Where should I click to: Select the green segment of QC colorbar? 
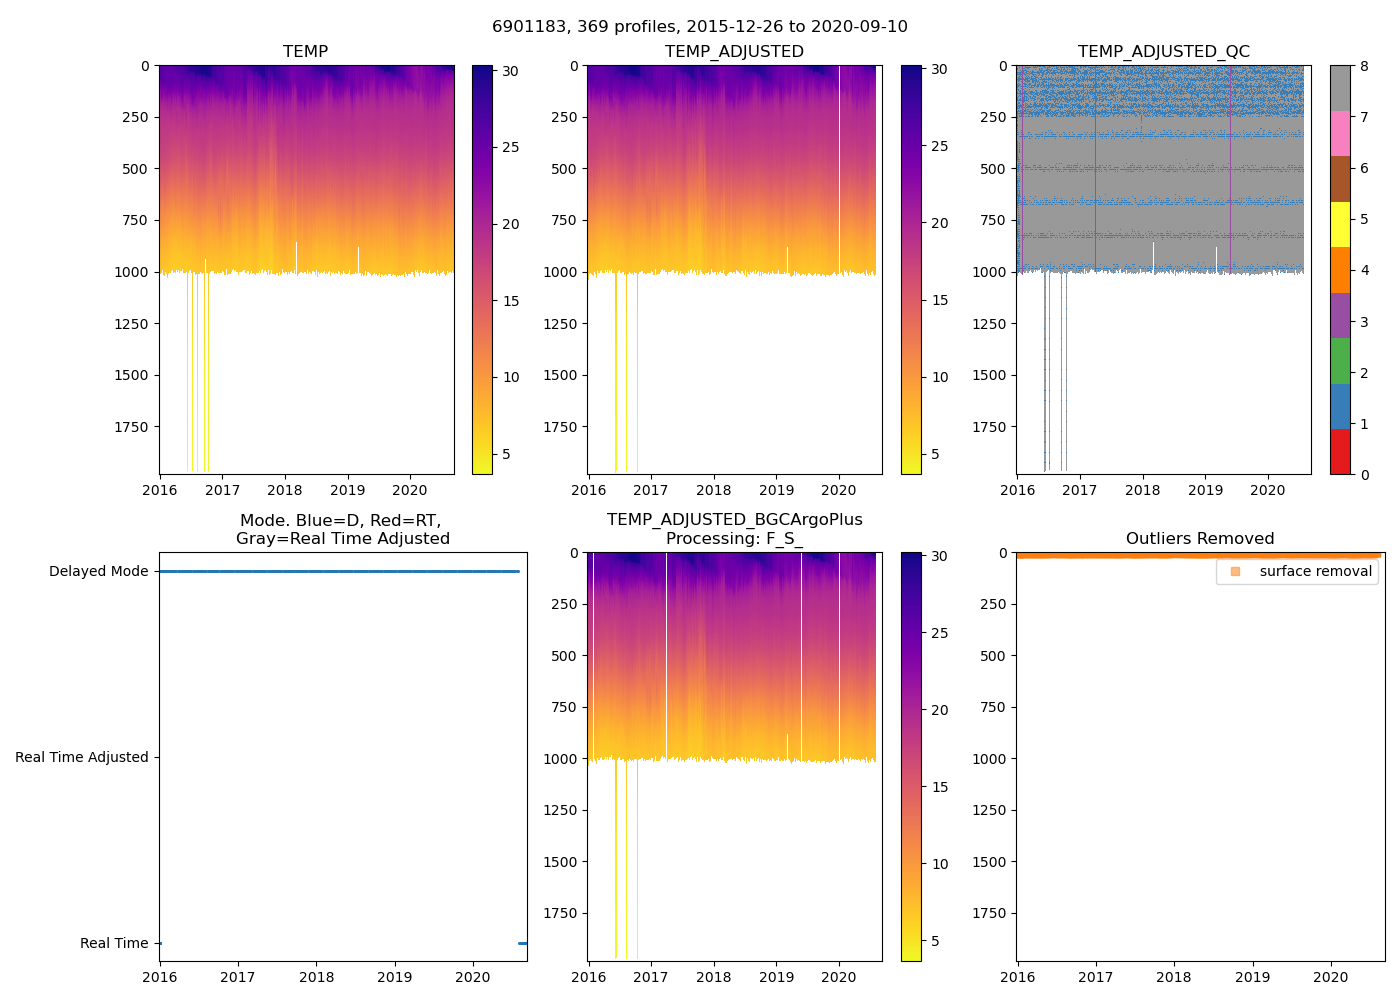click(1340, 361)
